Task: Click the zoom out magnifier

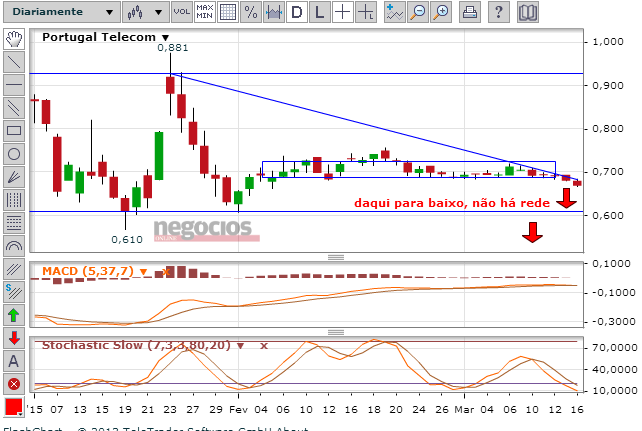Action: point(418,12)
